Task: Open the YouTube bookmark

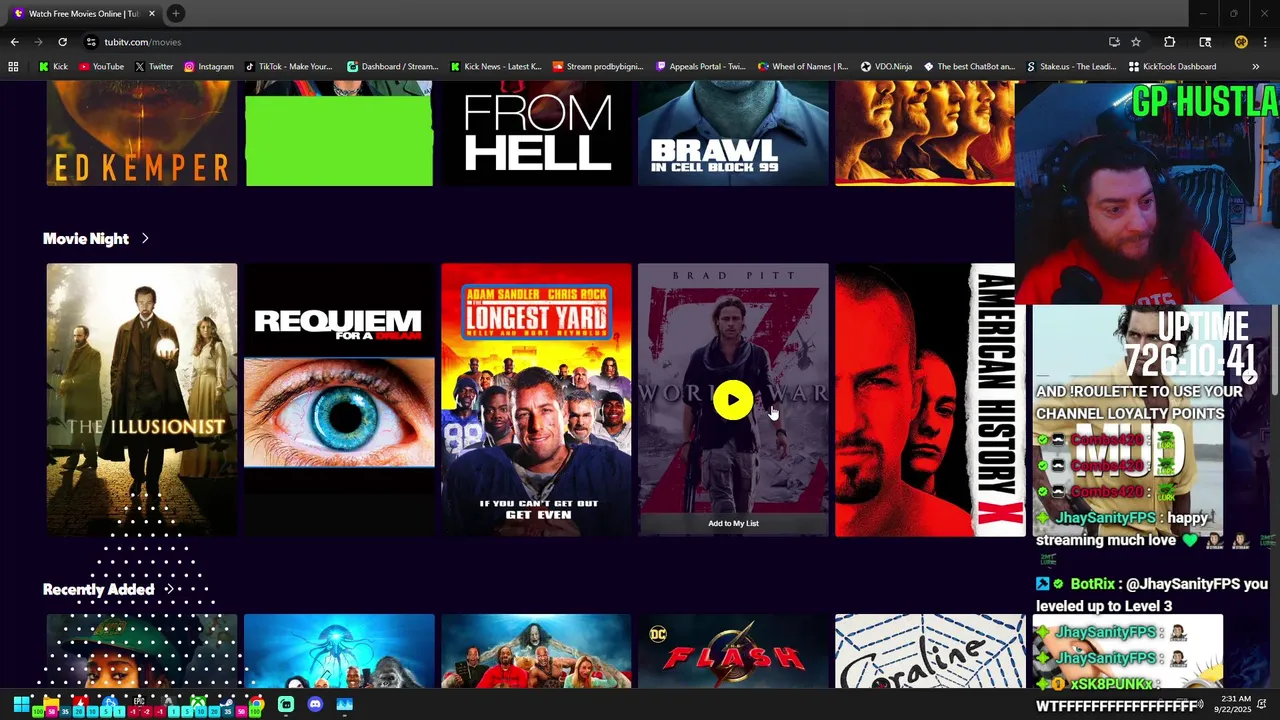Action: pyautogui.click(x=101, y=67)
